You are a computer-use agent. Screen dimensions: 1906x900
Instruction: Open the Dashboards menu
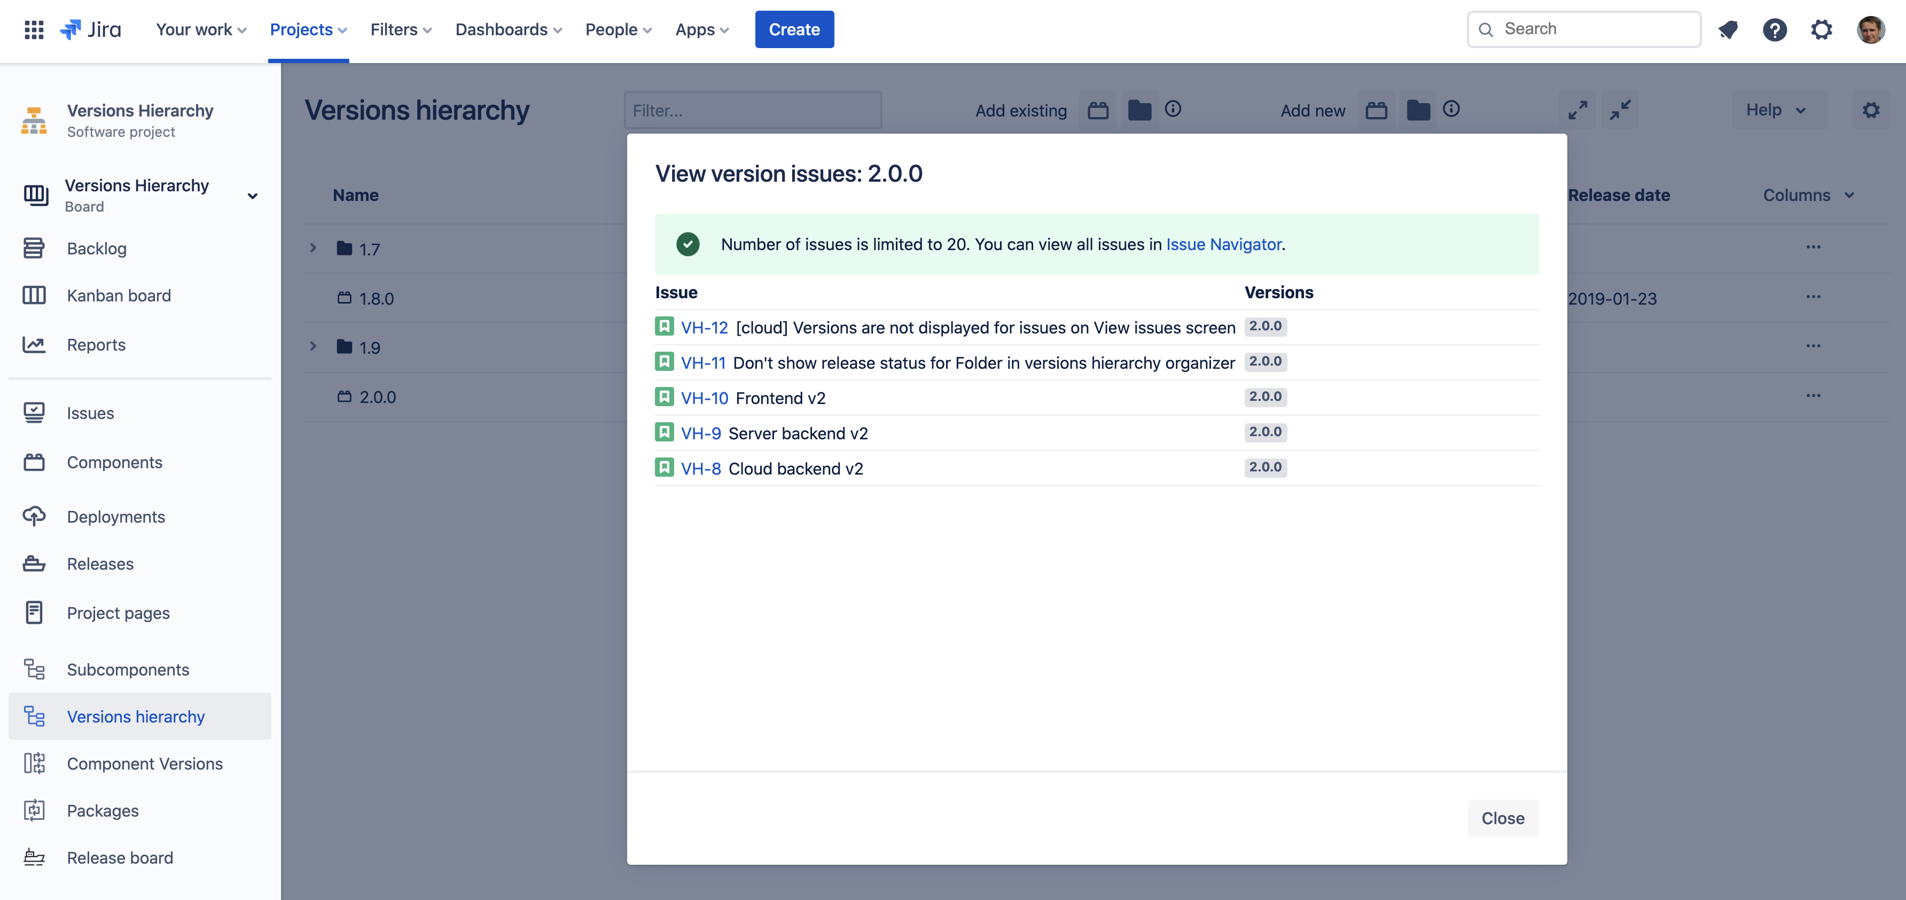508,29
